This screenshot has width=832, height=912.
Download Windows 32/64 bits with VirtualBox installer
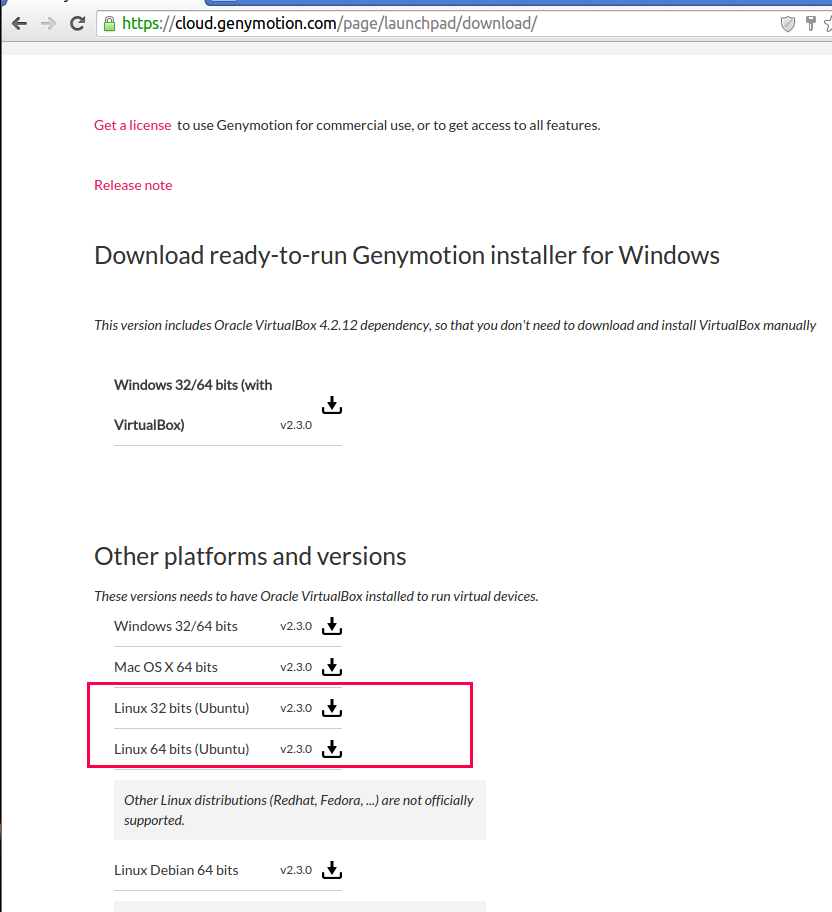332,405
